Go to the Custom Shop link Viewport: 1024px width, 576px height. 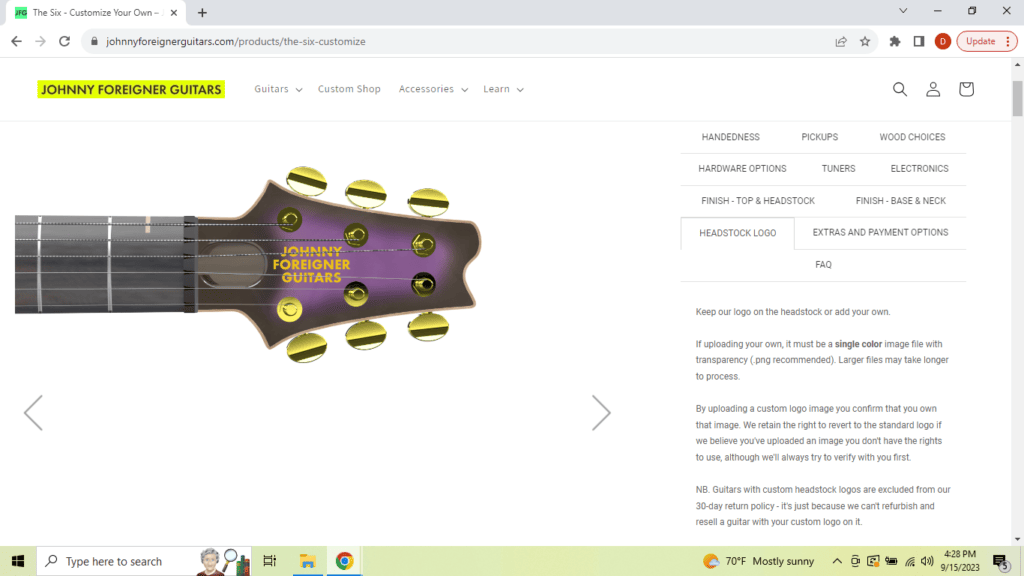[x=349, y=89]
